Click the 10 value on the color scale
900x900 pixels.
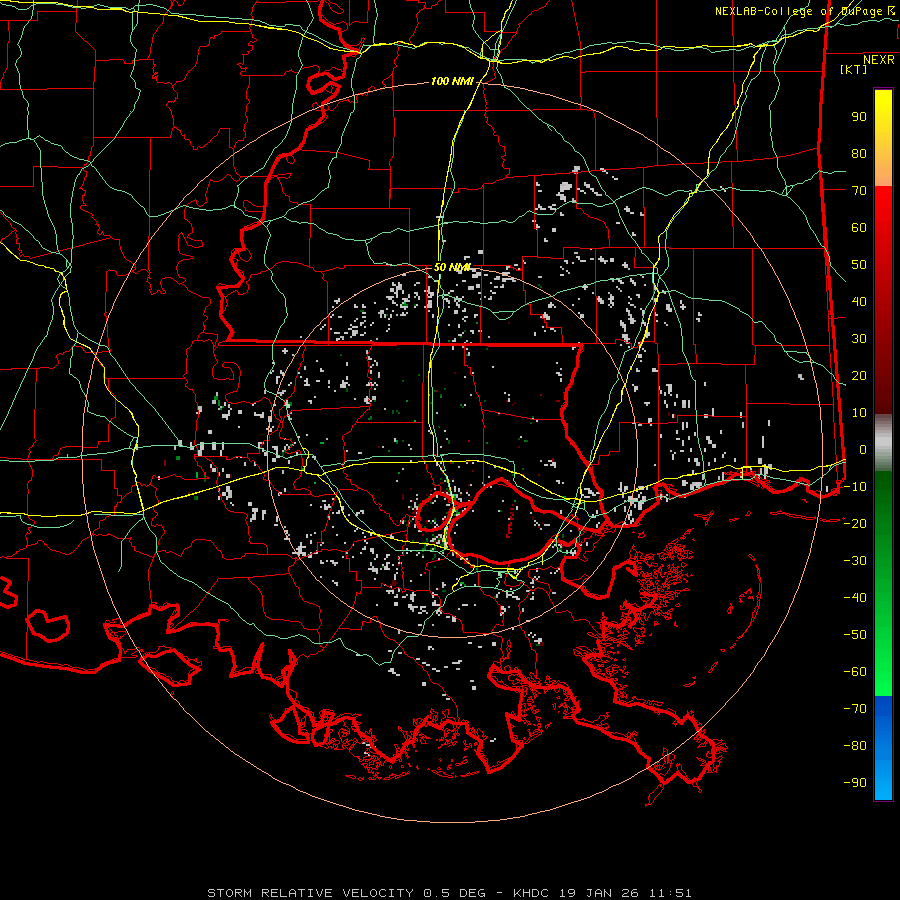859,413
